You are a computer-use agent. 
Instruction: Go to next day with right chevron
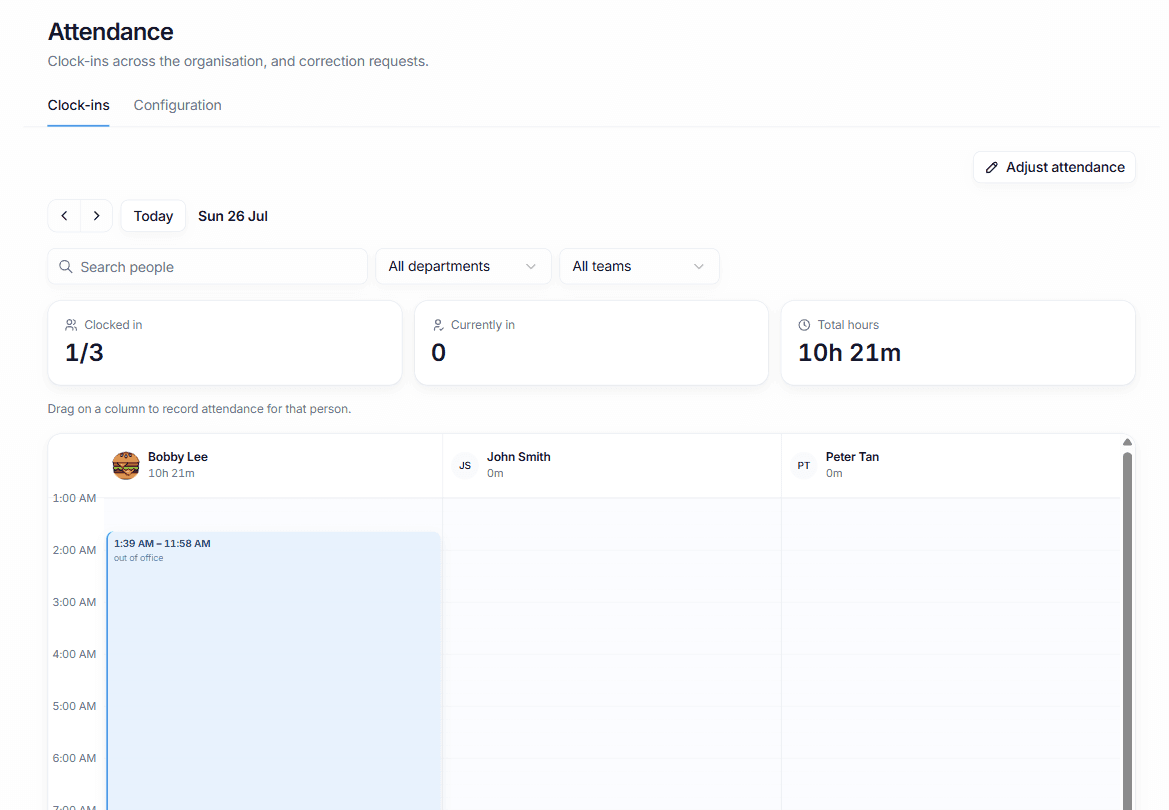[x=96, y=216]
